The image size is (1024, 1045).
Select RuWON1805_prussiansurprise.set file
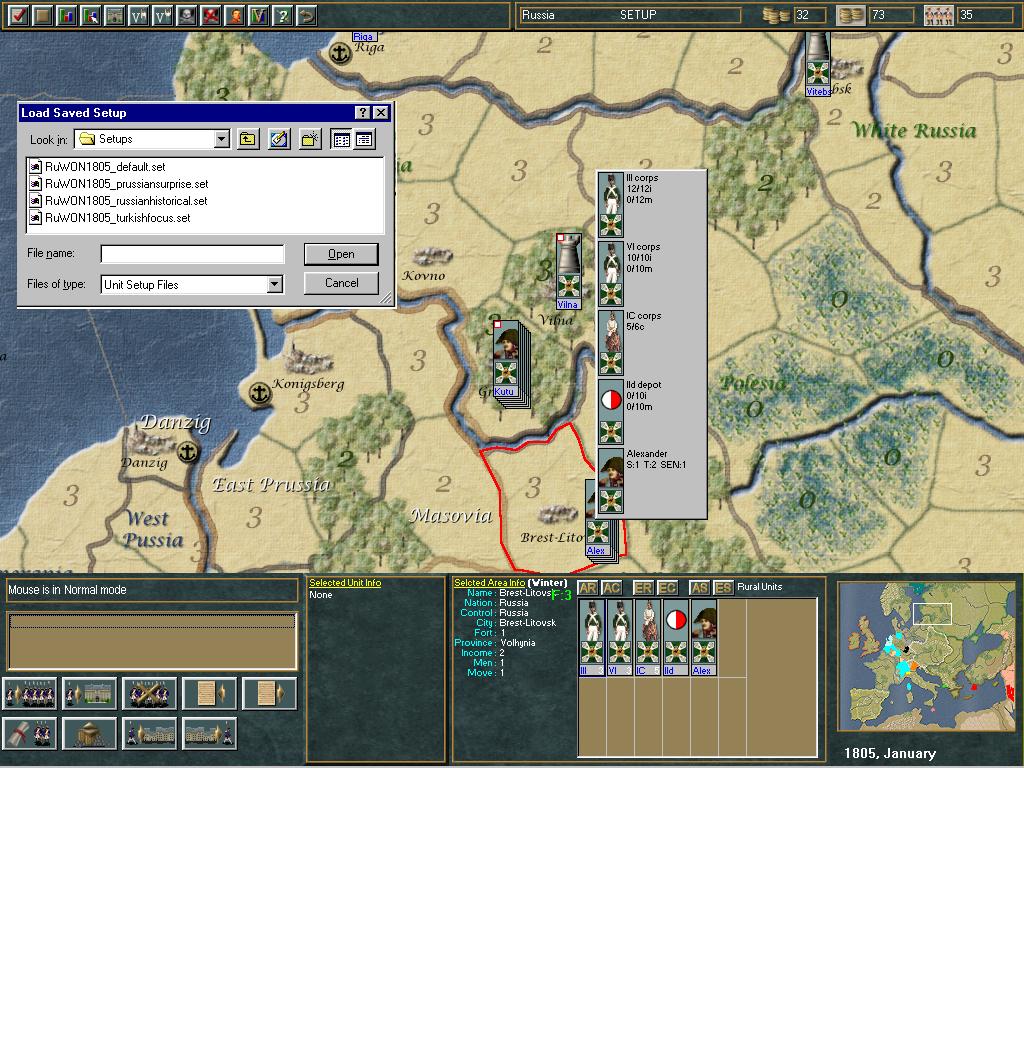click(119, 184)
